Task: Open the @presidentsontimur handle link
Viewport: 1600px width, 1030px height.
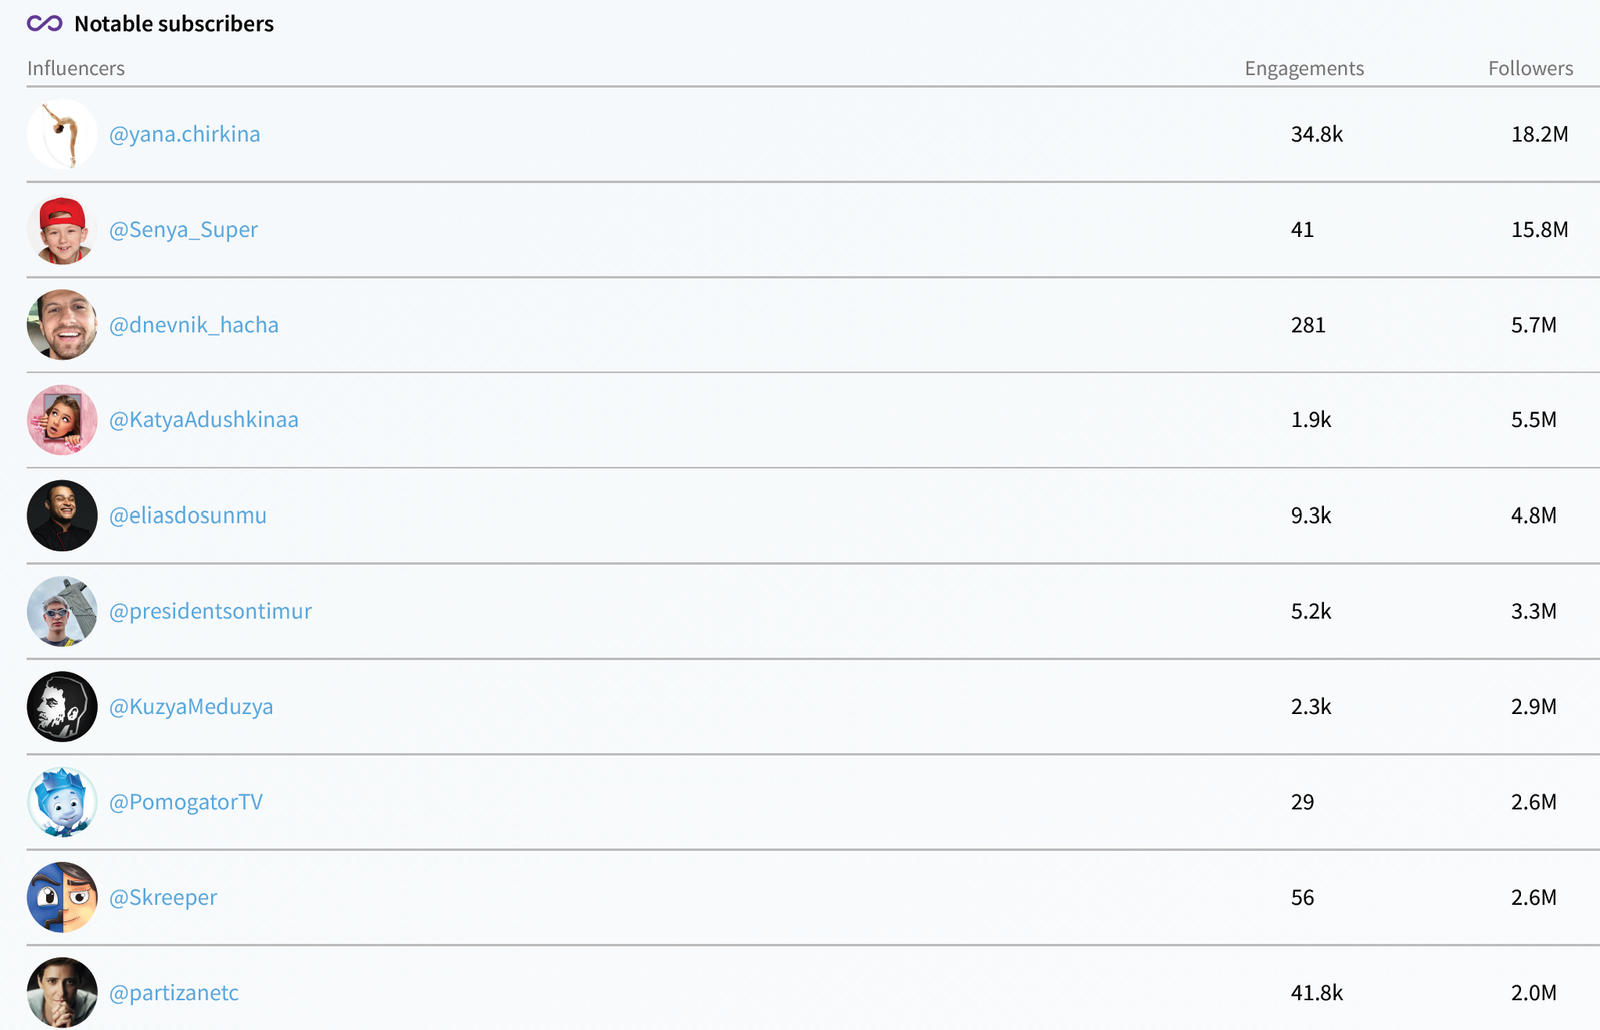Action: tap(210, 611)
